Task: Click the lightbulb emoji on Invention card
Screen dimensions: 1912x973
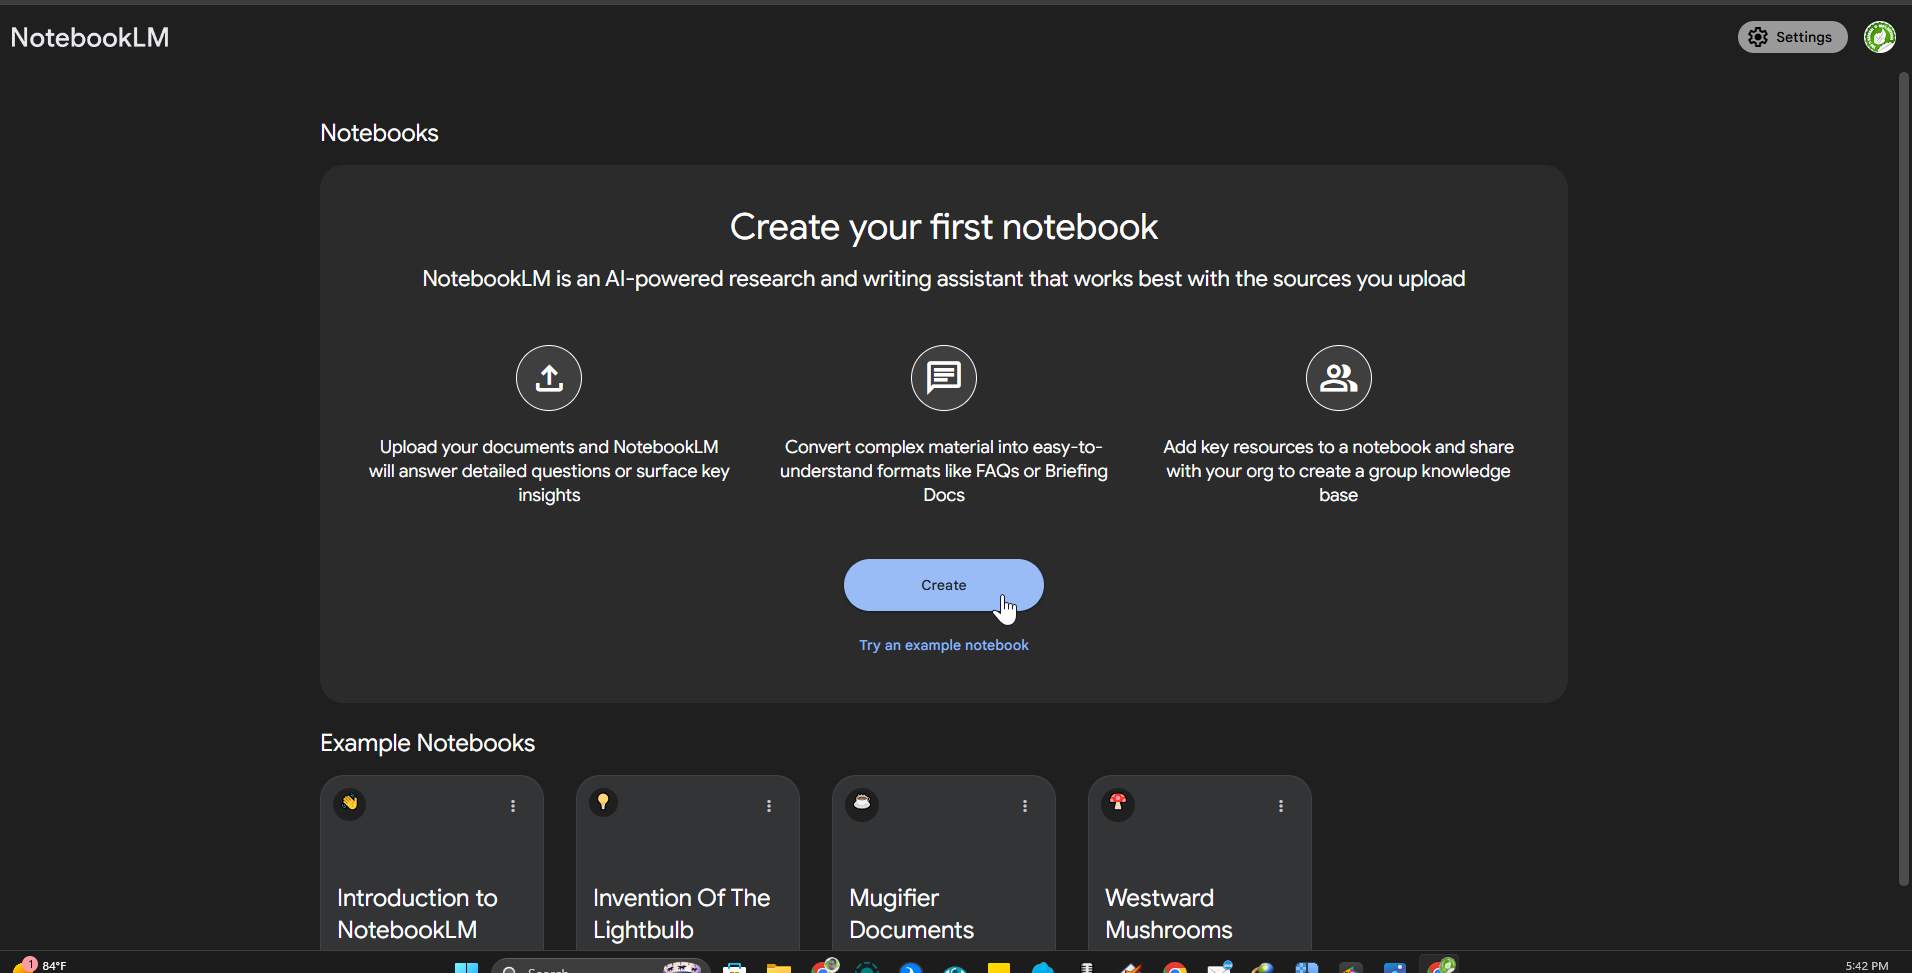Action: (603, 802)
